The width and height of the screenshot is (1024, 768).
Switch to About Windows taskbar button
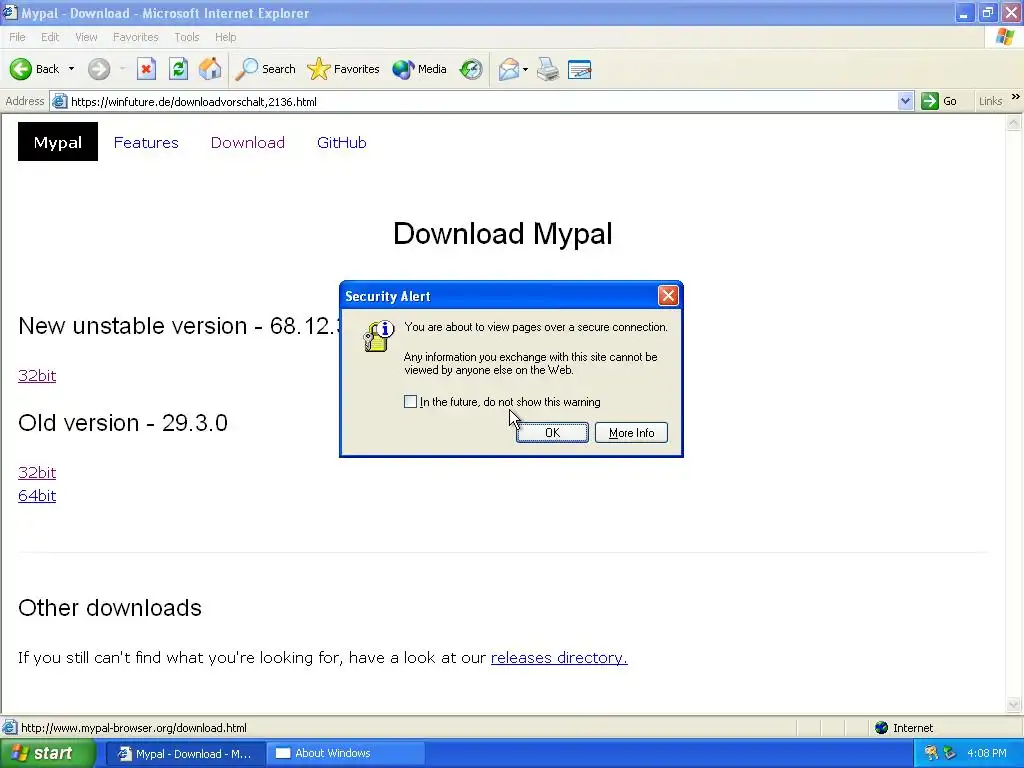point(345,754)
